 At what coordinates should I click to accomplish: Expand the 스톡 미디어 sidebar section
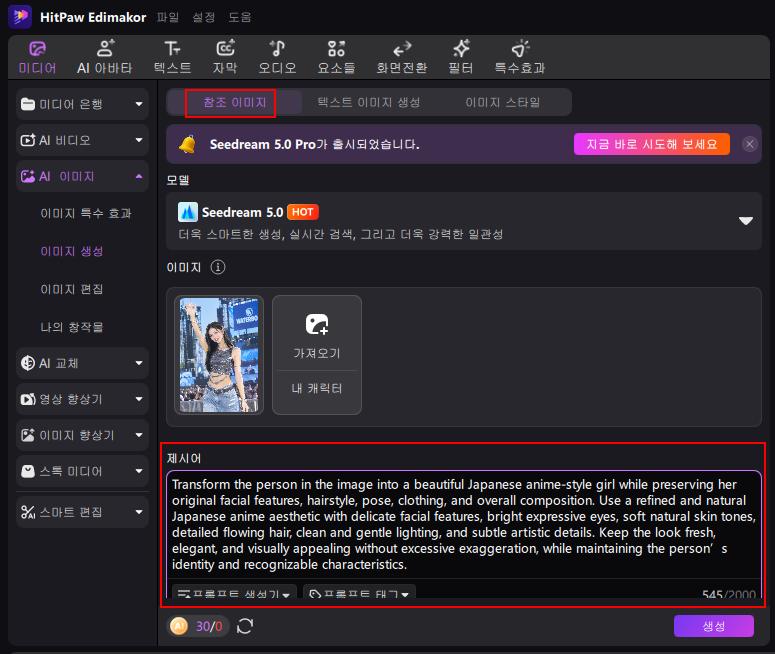coord(83,471)
